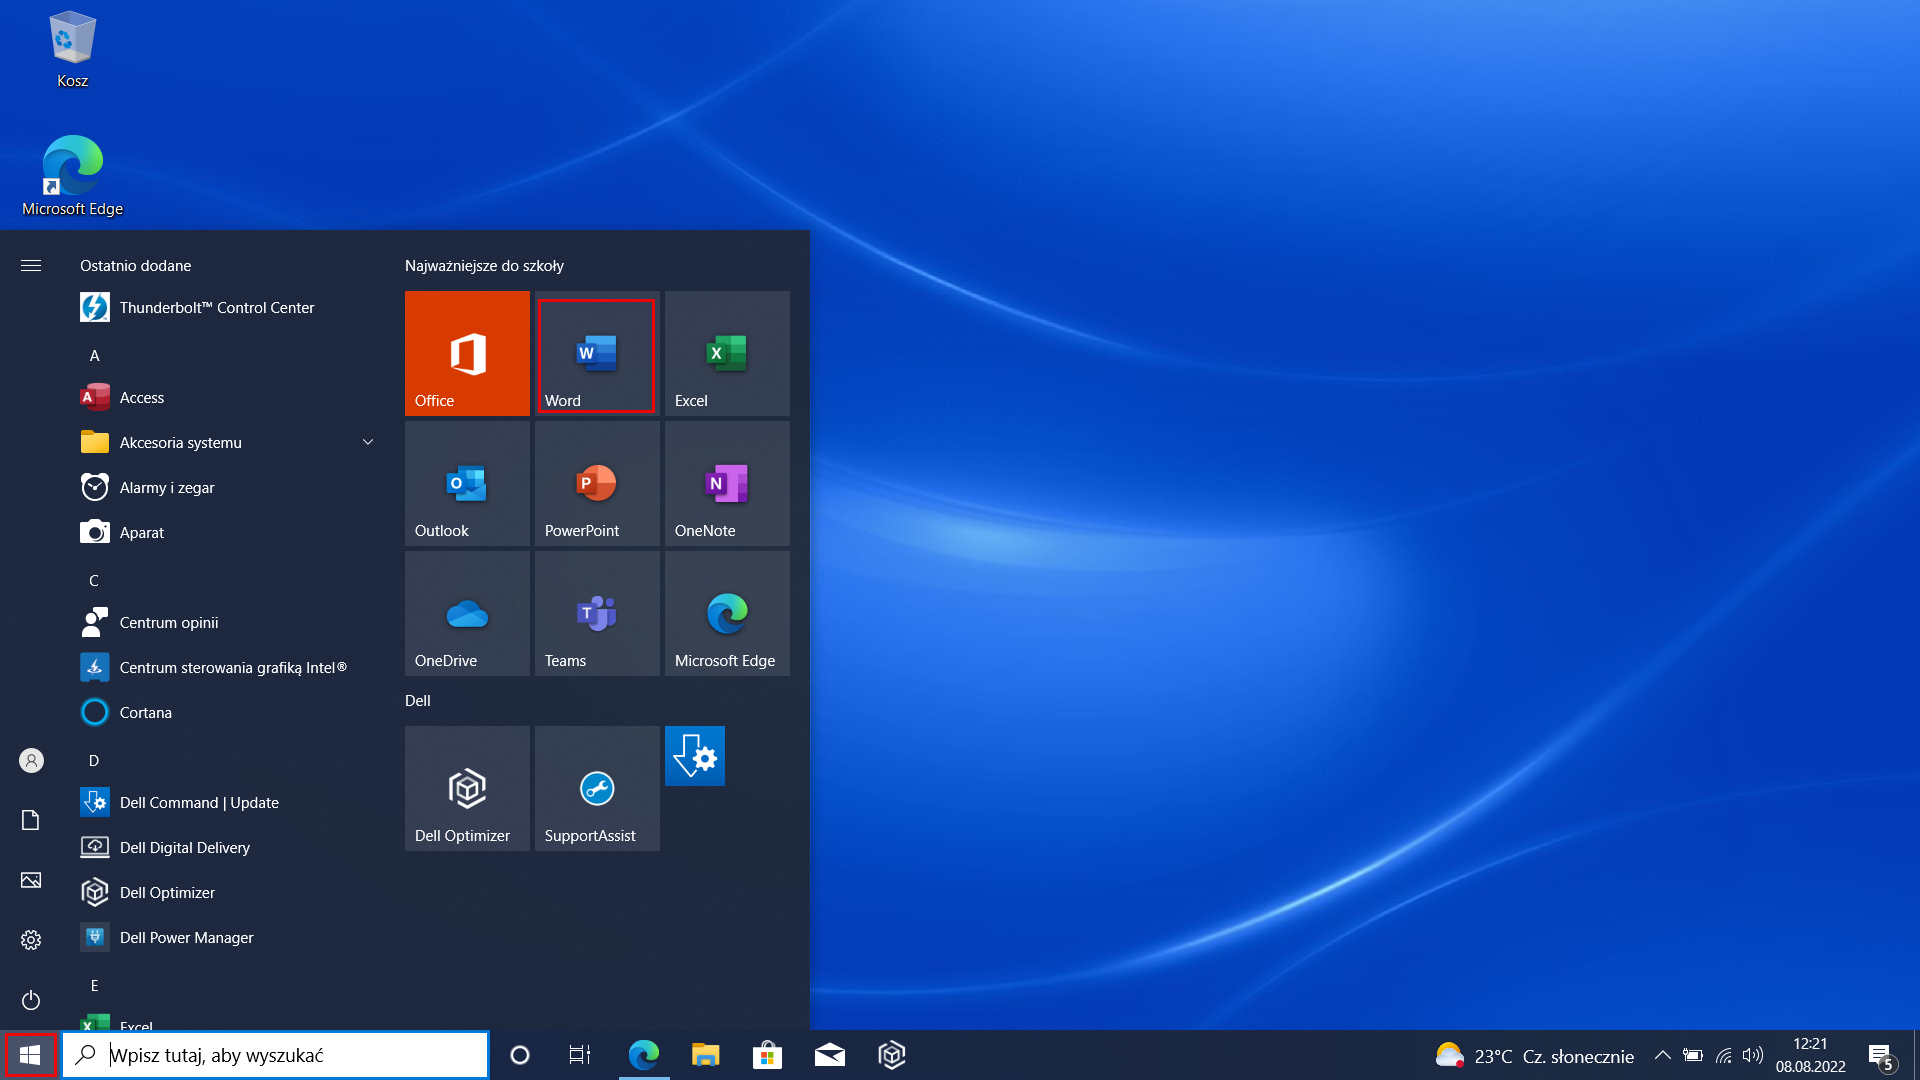
Task: Open Microsoft Edge tile in Start menu
Action: (x=727, y=613)
